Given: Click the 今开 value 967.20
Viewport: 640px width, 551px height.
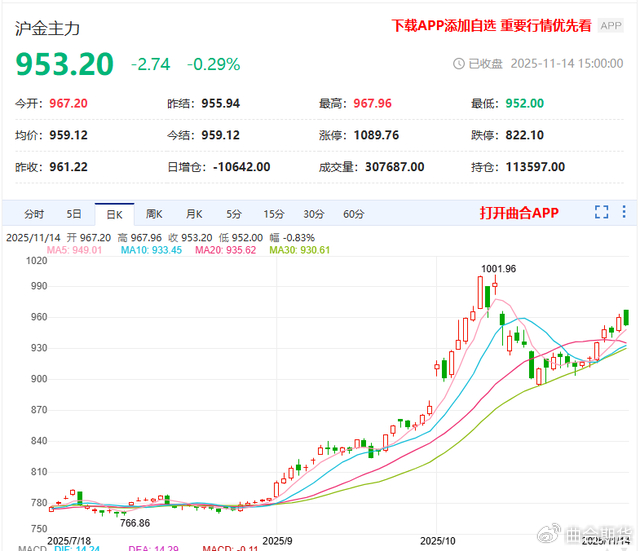Looking at the screenshot, I should pos(69,103).
